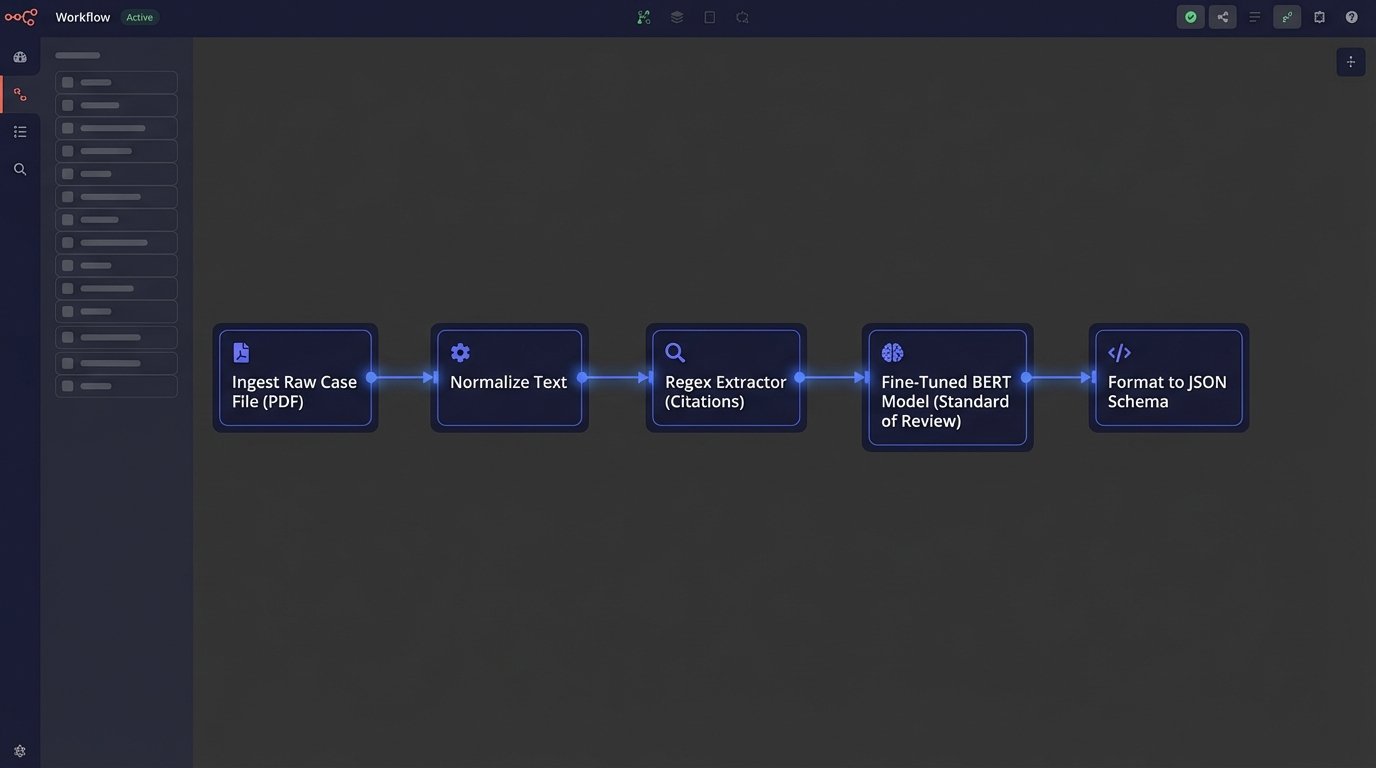This screenshot has width=1376, height=768.
Task: Expand the sync icon in the center toolbar
Action: coord(742,17)
